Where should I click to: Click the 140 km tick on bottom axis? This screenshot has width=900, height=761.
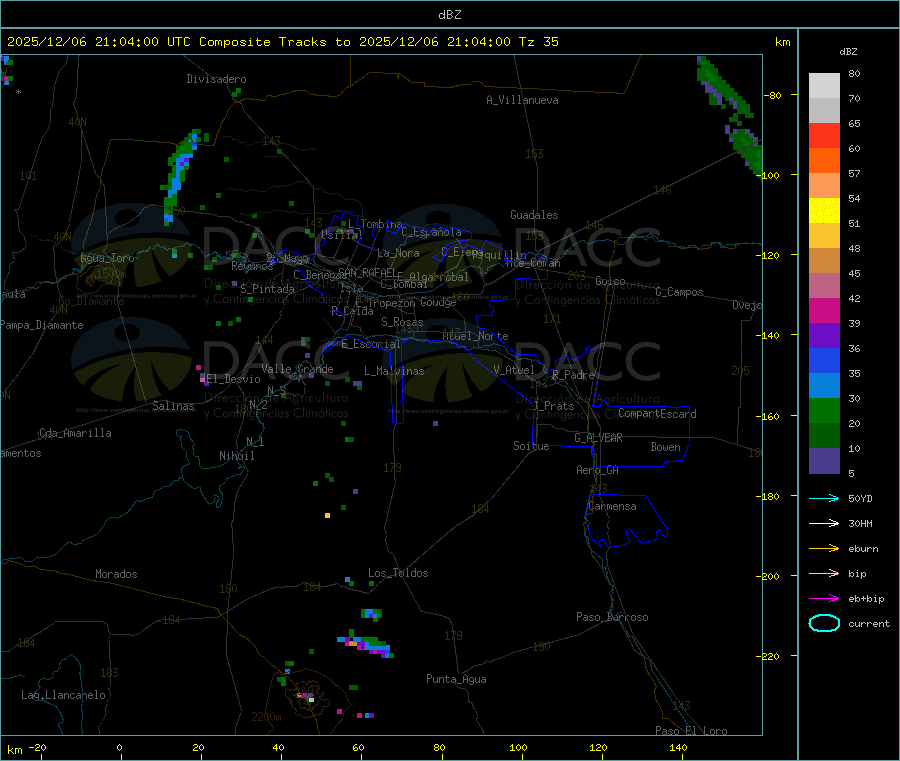678,747
